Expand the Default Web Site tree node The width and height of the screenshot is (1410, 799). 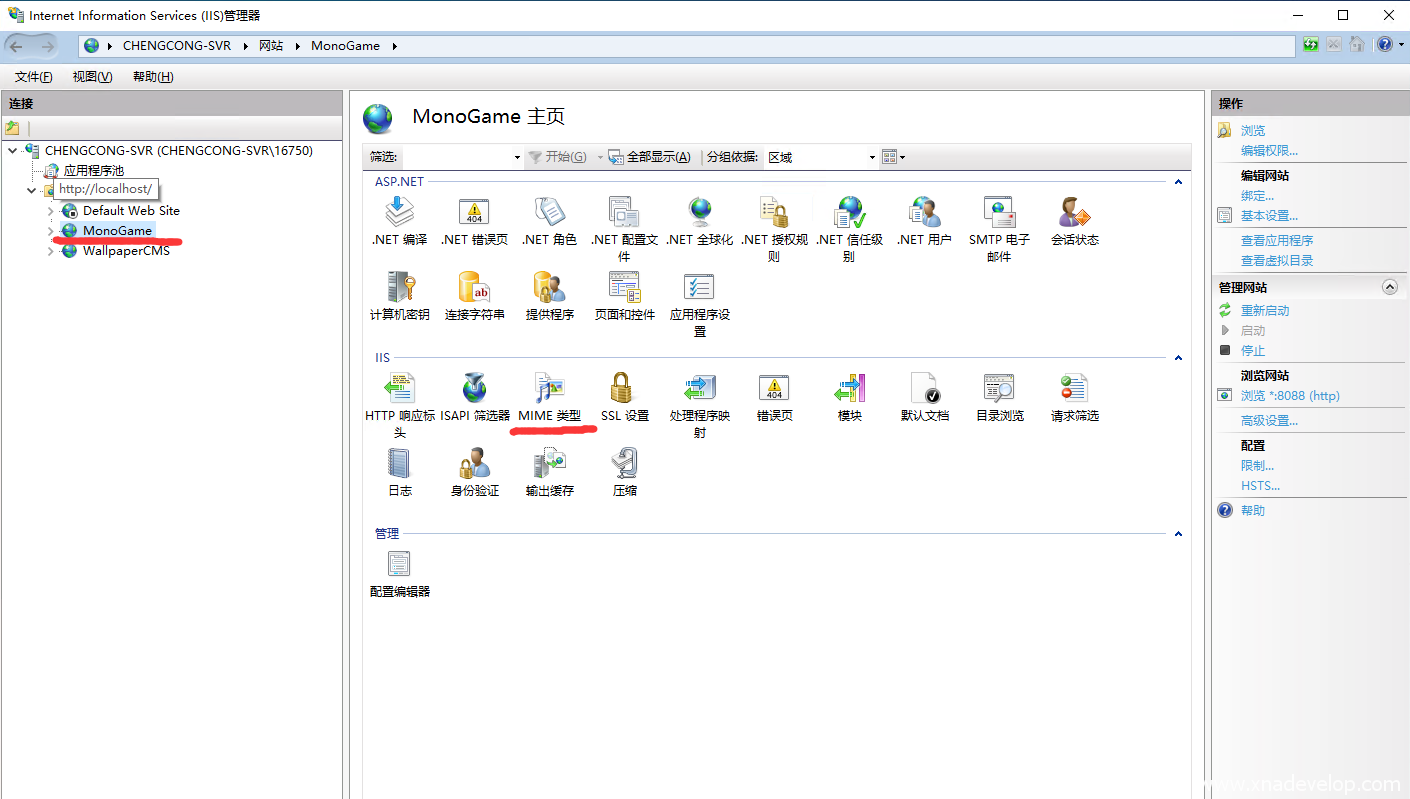click(x=51, y=211)
